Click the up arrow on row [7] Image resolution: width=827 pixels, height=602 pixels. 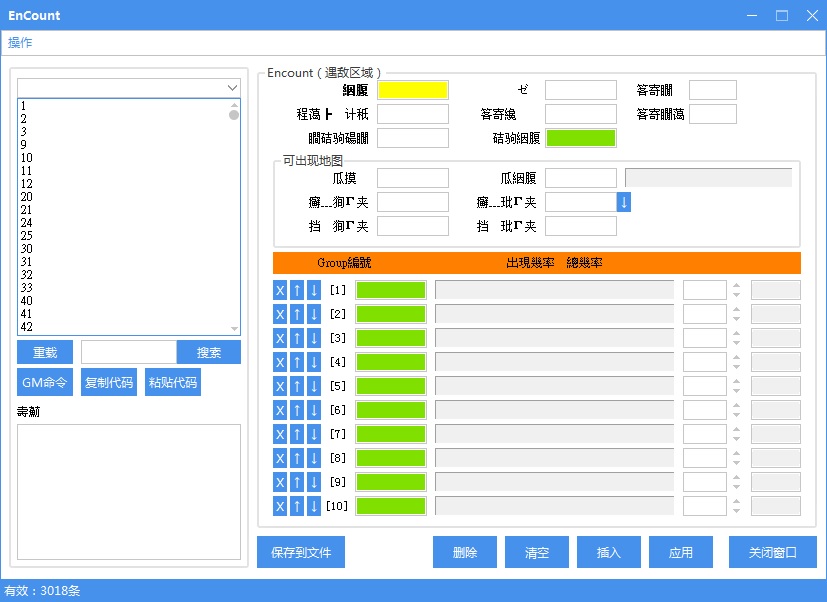pos(297,434)
